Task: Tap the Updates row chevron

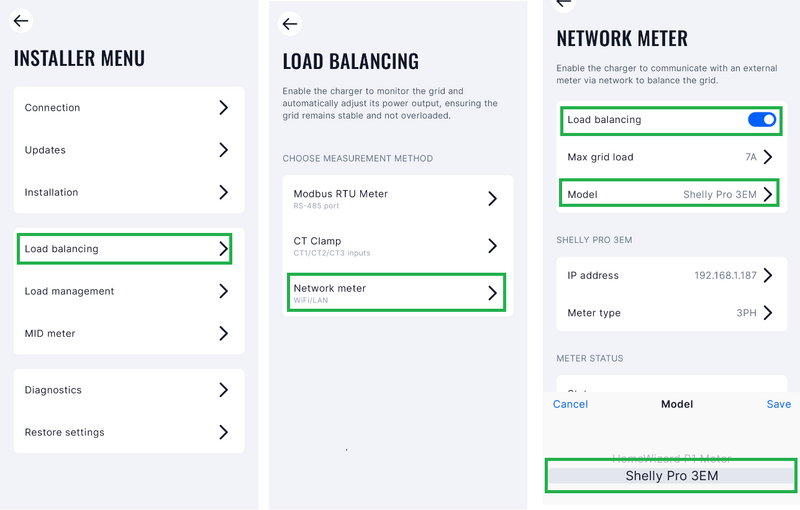Action: [x=223, y=150]
